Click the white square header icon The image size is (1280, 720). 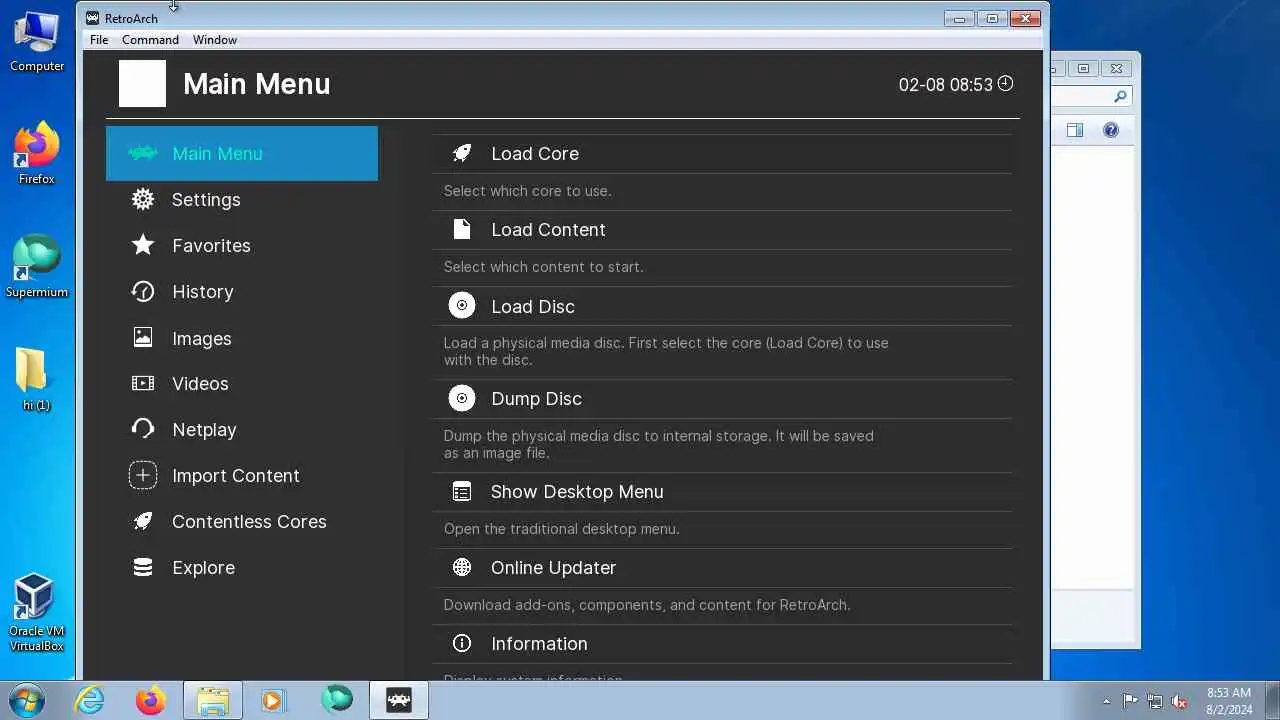[142, 83]
